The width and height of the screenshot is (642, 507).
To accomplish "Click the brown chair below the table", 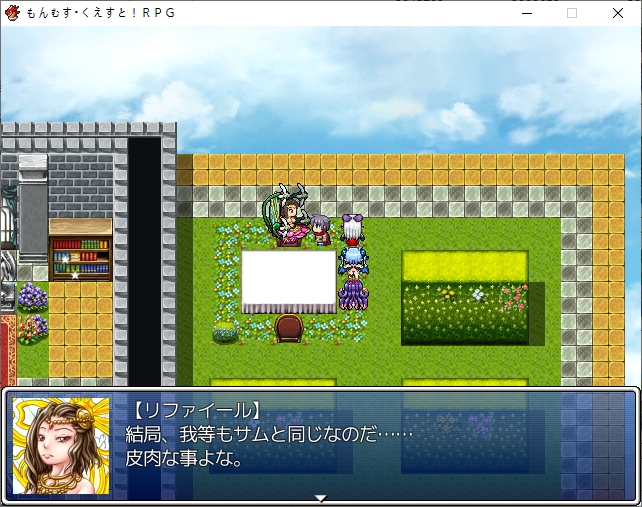I will 289,328.
